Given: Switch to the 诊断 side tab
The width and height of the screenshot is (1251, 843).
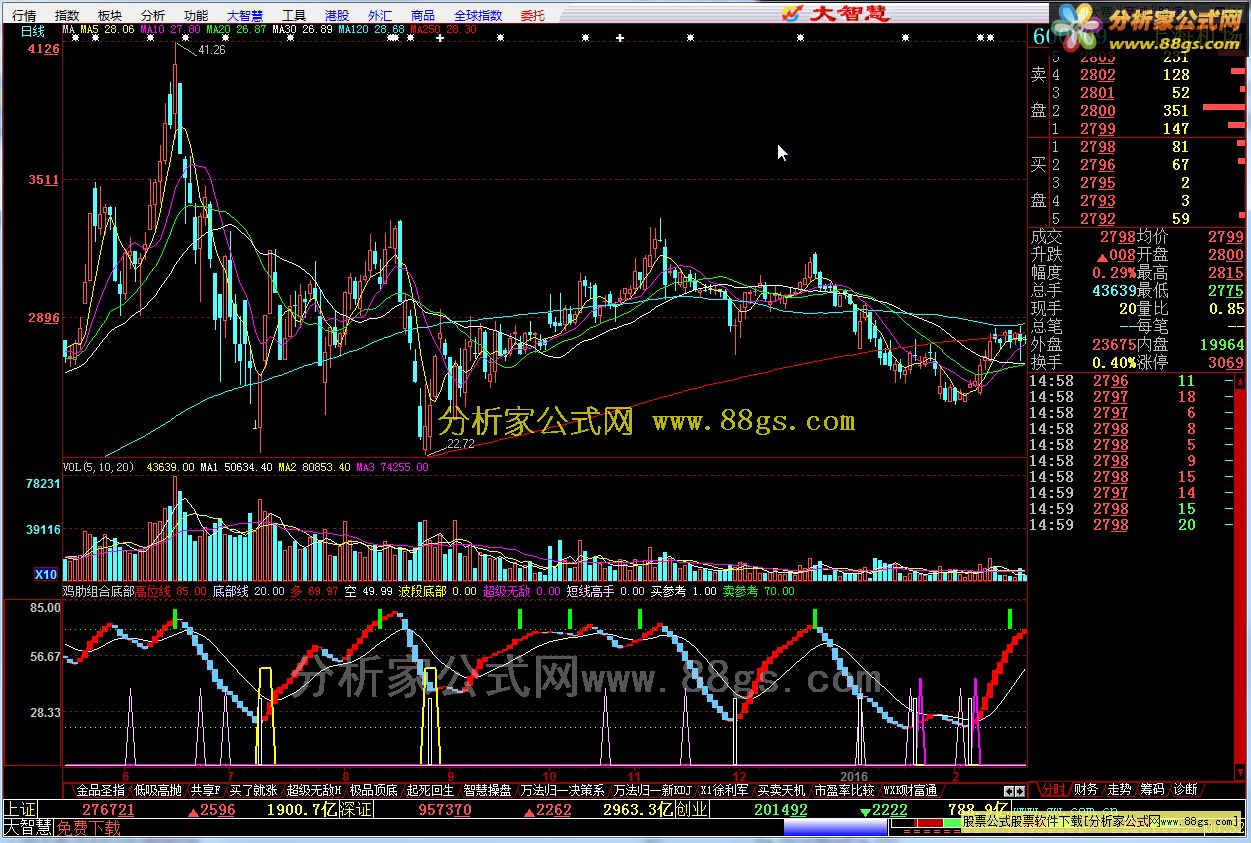Looking at the screenshot, I should [1185, 789].
